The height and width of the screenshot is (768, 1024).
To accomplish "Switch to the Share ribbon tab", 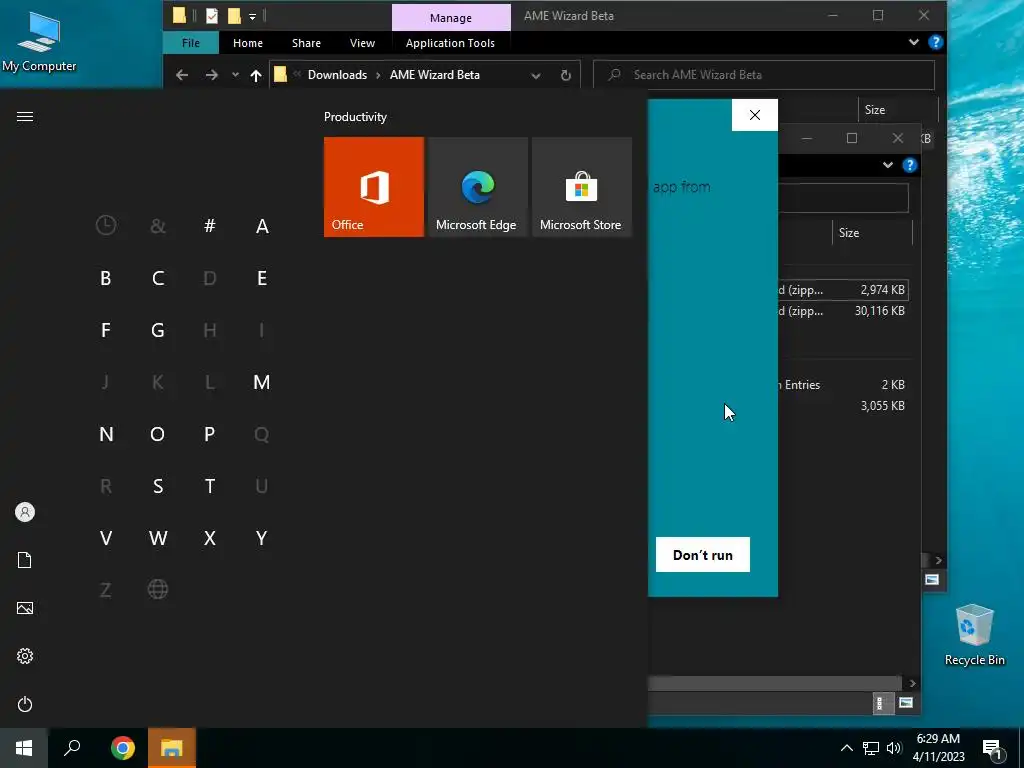I will 306,43.
